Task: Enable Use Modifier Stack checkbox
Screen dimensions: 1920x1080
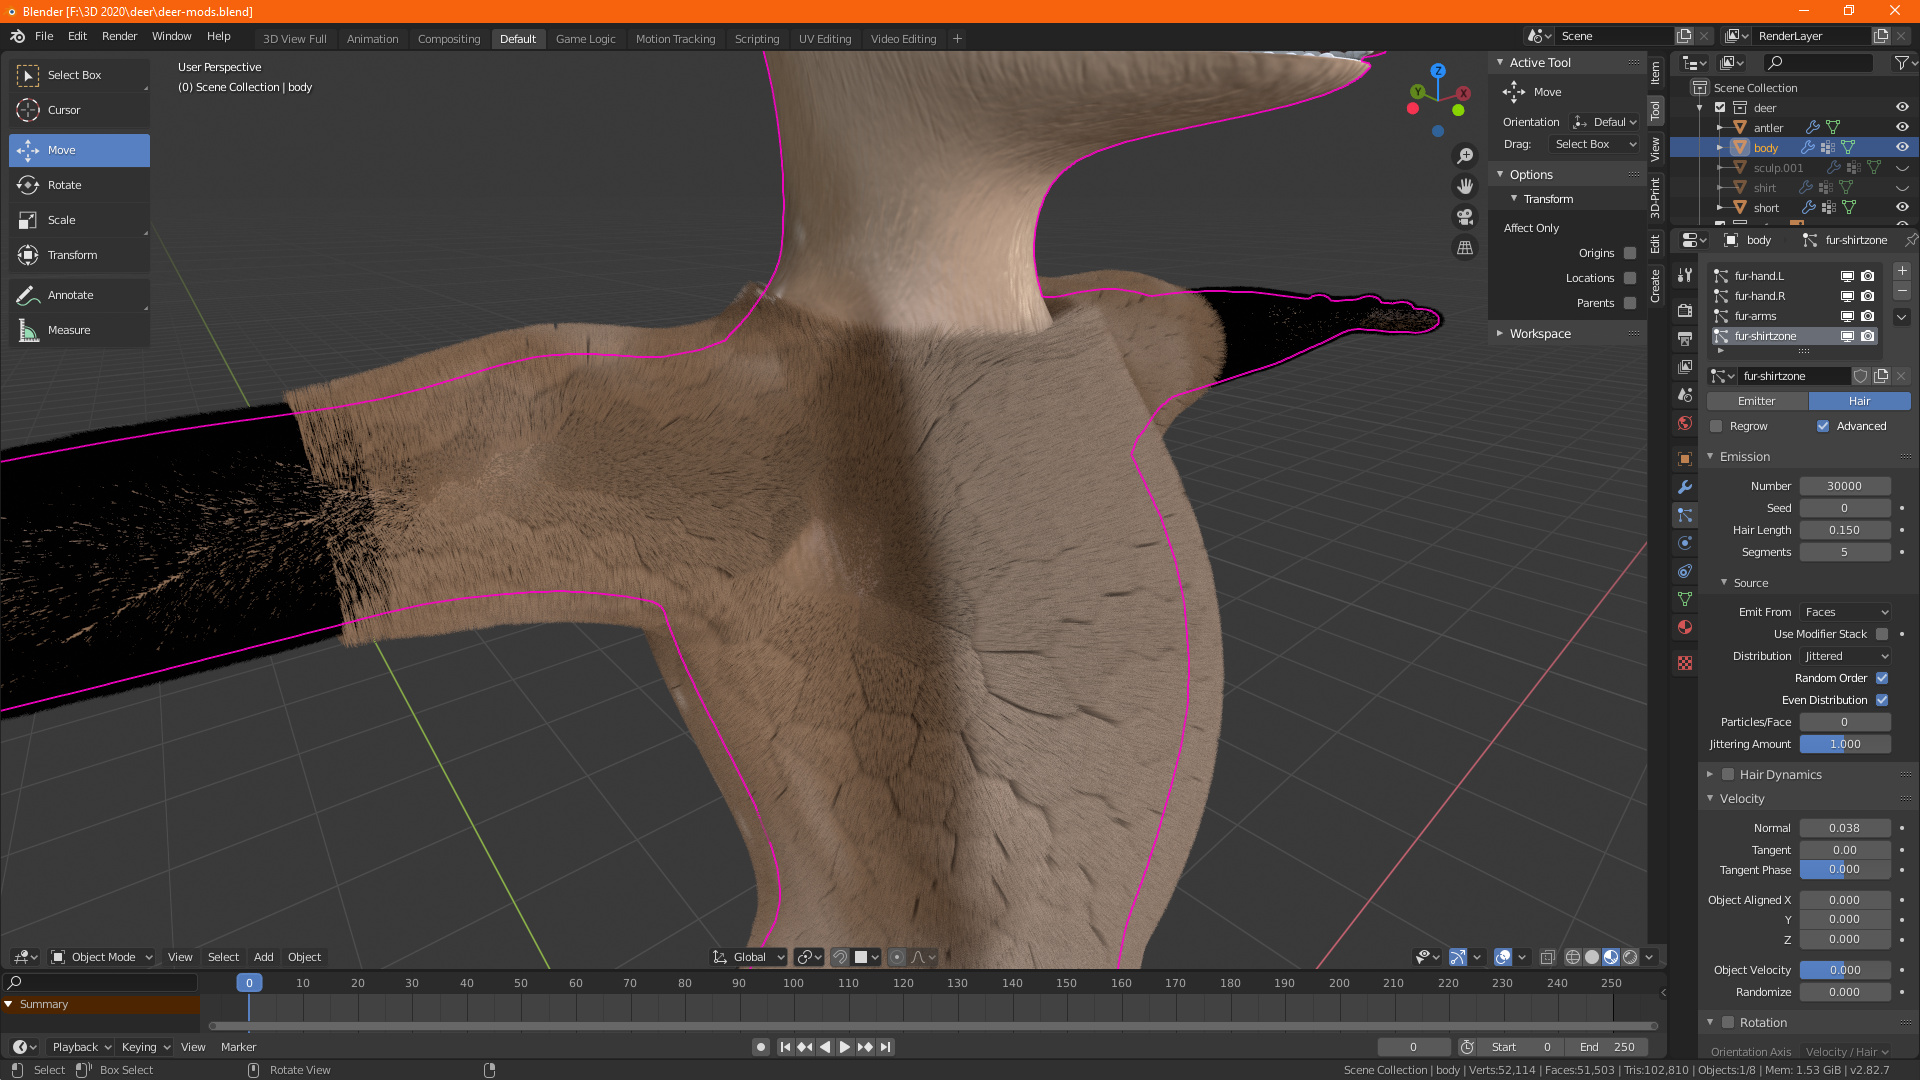Action: click(1882, 634)
